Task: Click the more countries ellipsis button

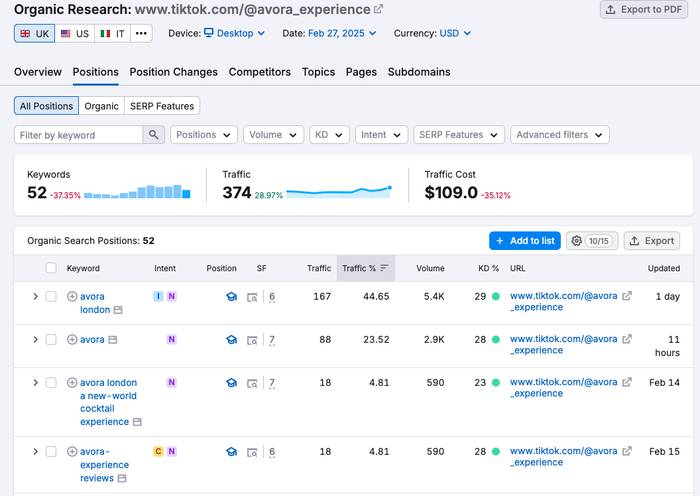Action: pos(141,33)
